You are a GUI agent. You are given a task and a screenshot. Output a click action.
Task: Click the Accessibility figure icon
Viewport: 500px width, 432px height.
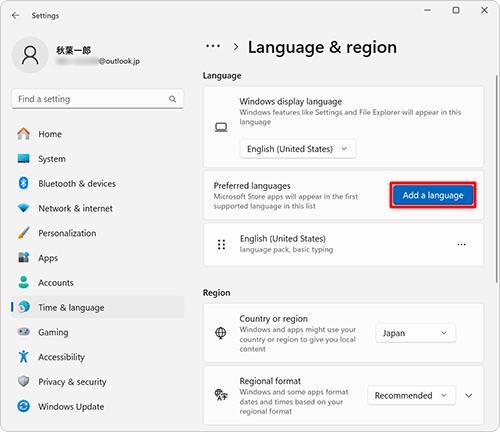click(x=23, y=356)
